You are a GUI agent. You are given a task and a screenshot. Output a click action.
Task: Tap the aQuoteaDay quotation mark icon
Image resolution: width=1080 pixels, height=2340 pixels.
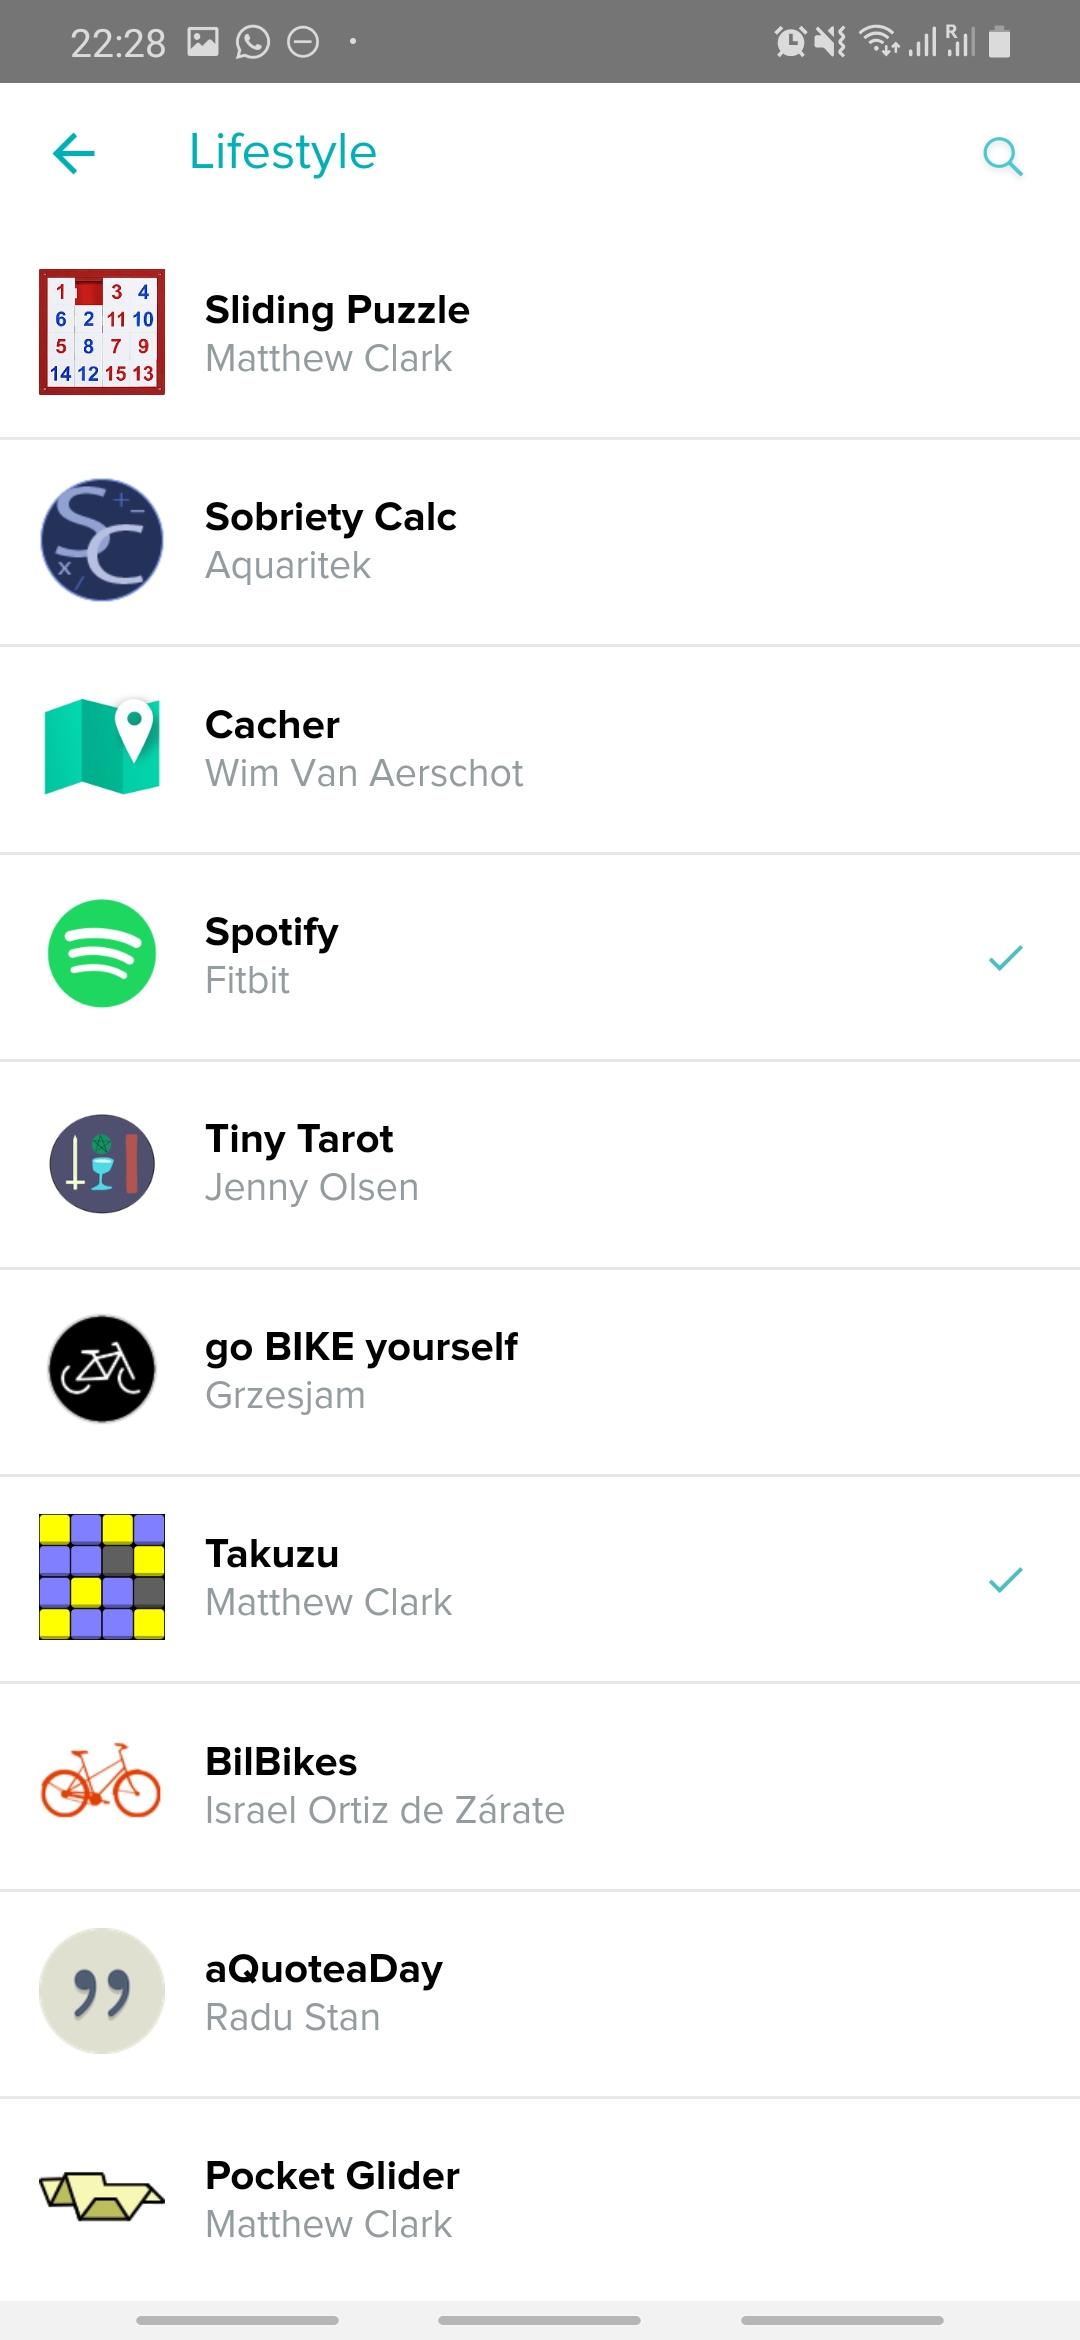point(102,1991)
